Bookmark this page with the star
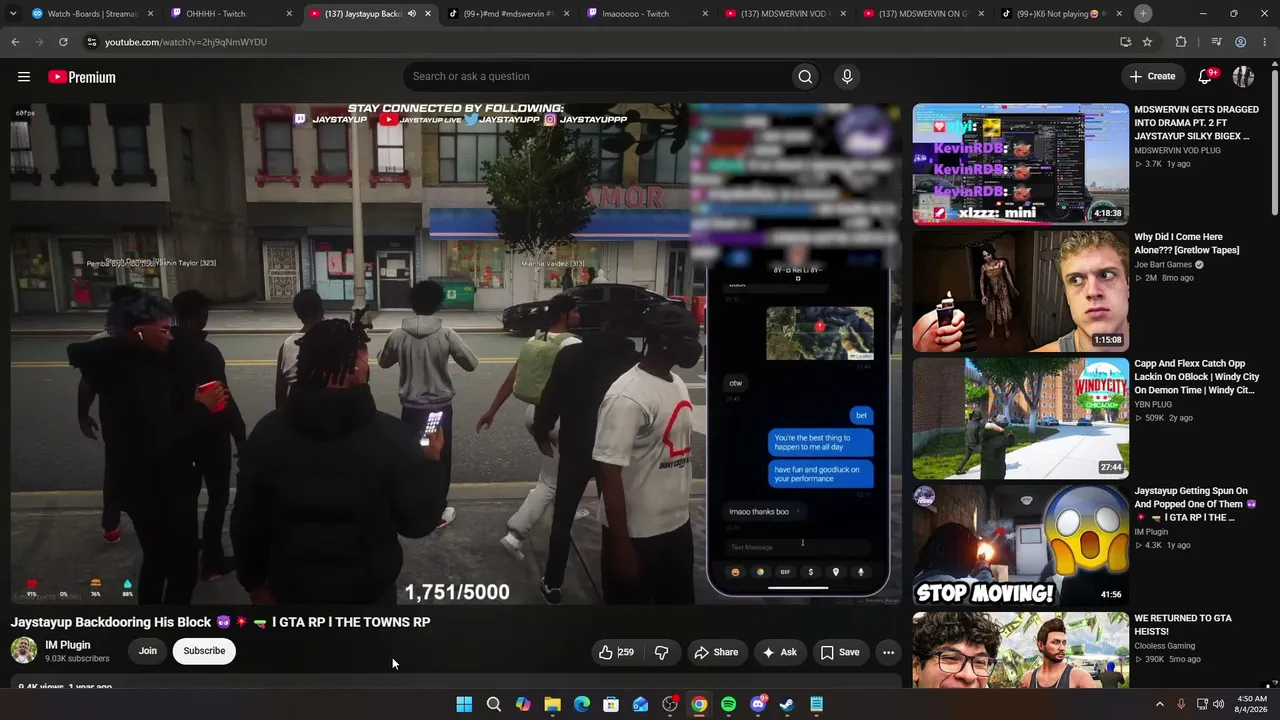Viewport: 1280px width, 720px height. click(1147, 42)
